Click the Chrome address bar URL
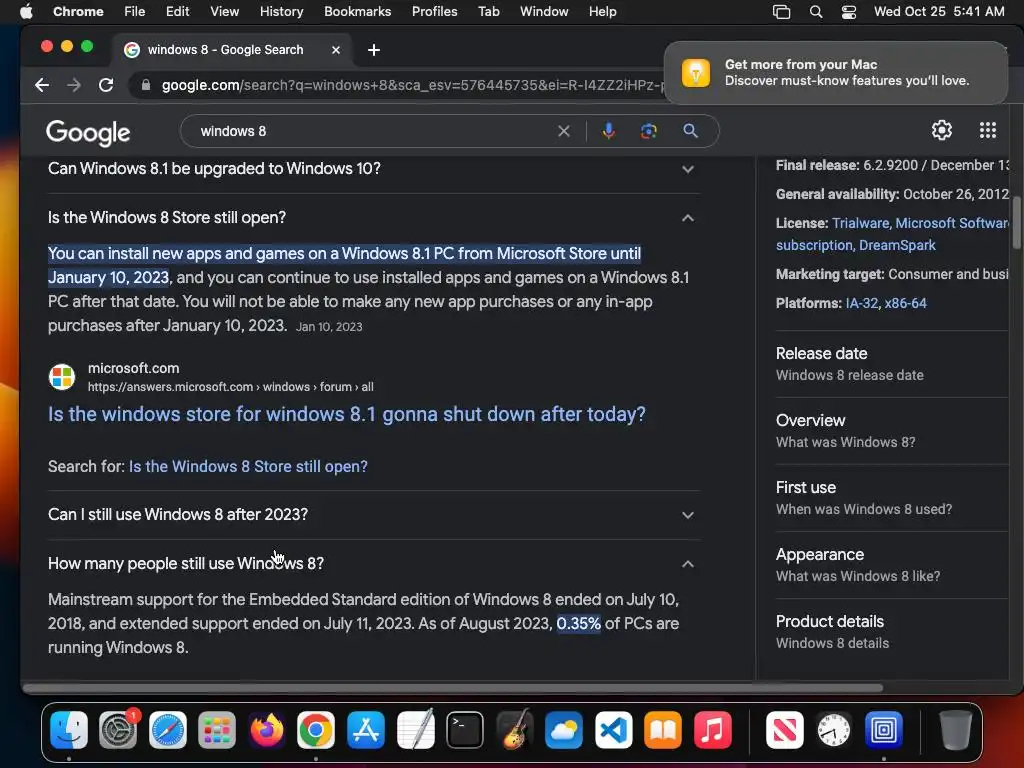 [413, 85]
